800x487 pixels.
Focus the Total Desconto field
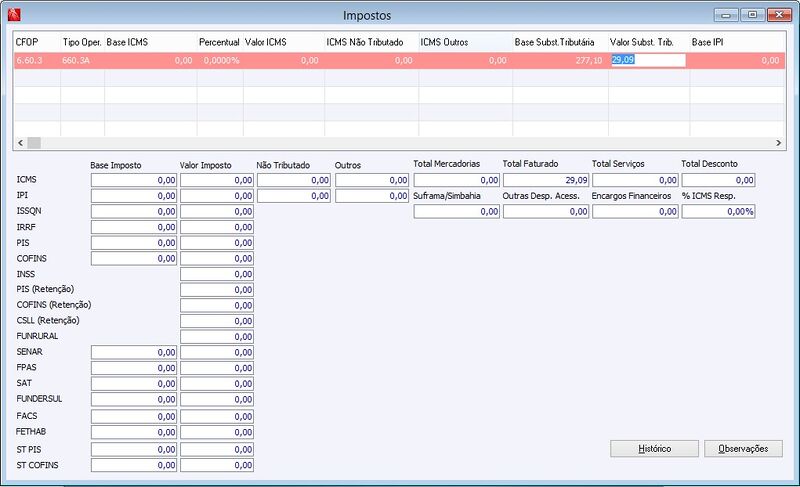718,180
